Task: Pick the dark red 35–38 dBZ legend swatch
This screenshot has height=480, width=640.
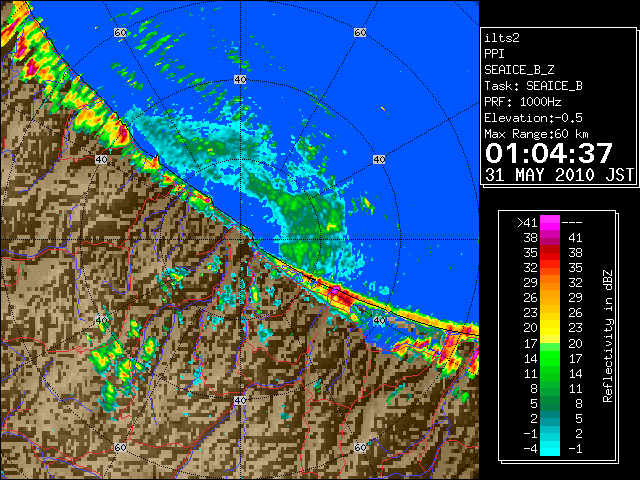Action: click(550, 253)
